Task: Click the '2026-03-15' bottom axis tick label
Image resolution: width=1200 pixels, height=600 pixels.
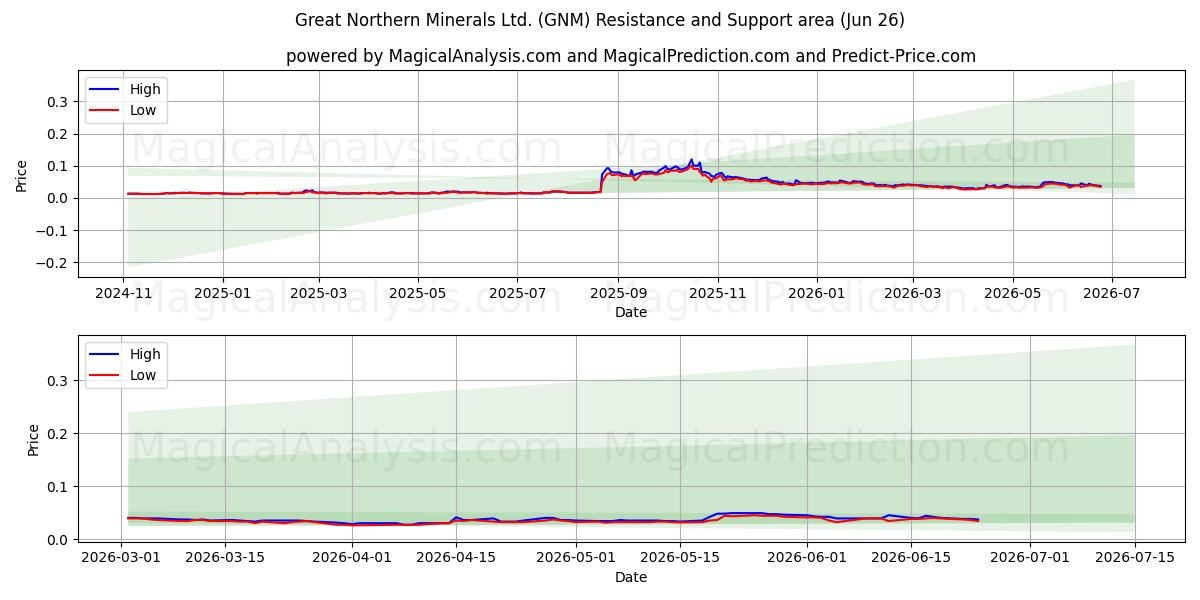Action: (223, 559)
